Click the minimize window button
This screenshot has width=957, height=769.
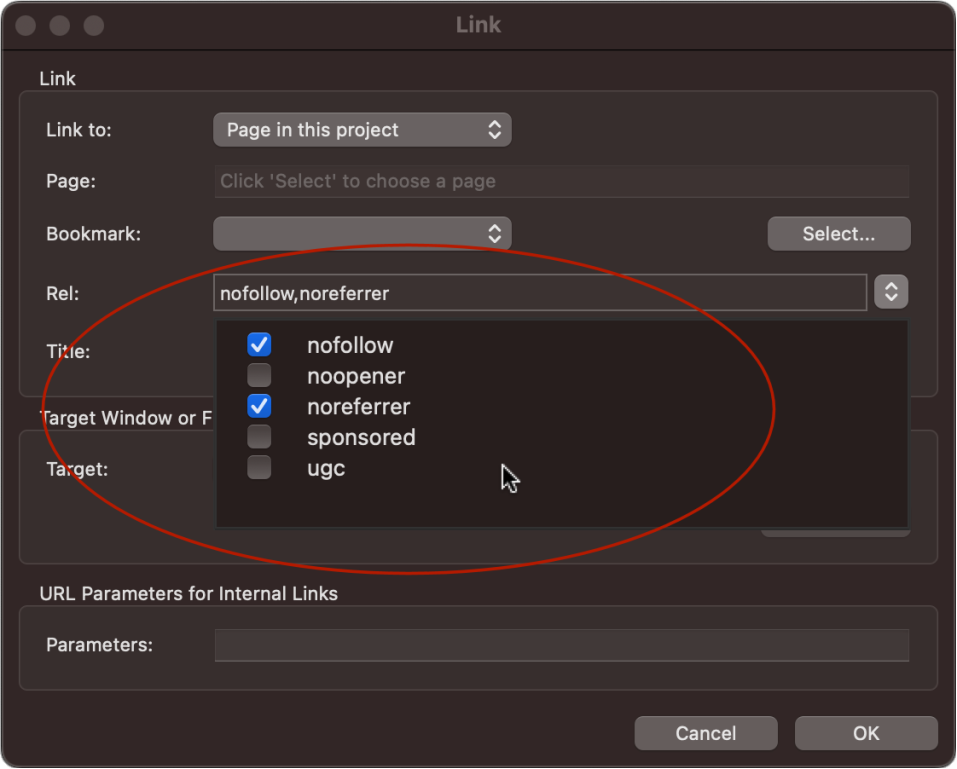[x=60, y=25]
